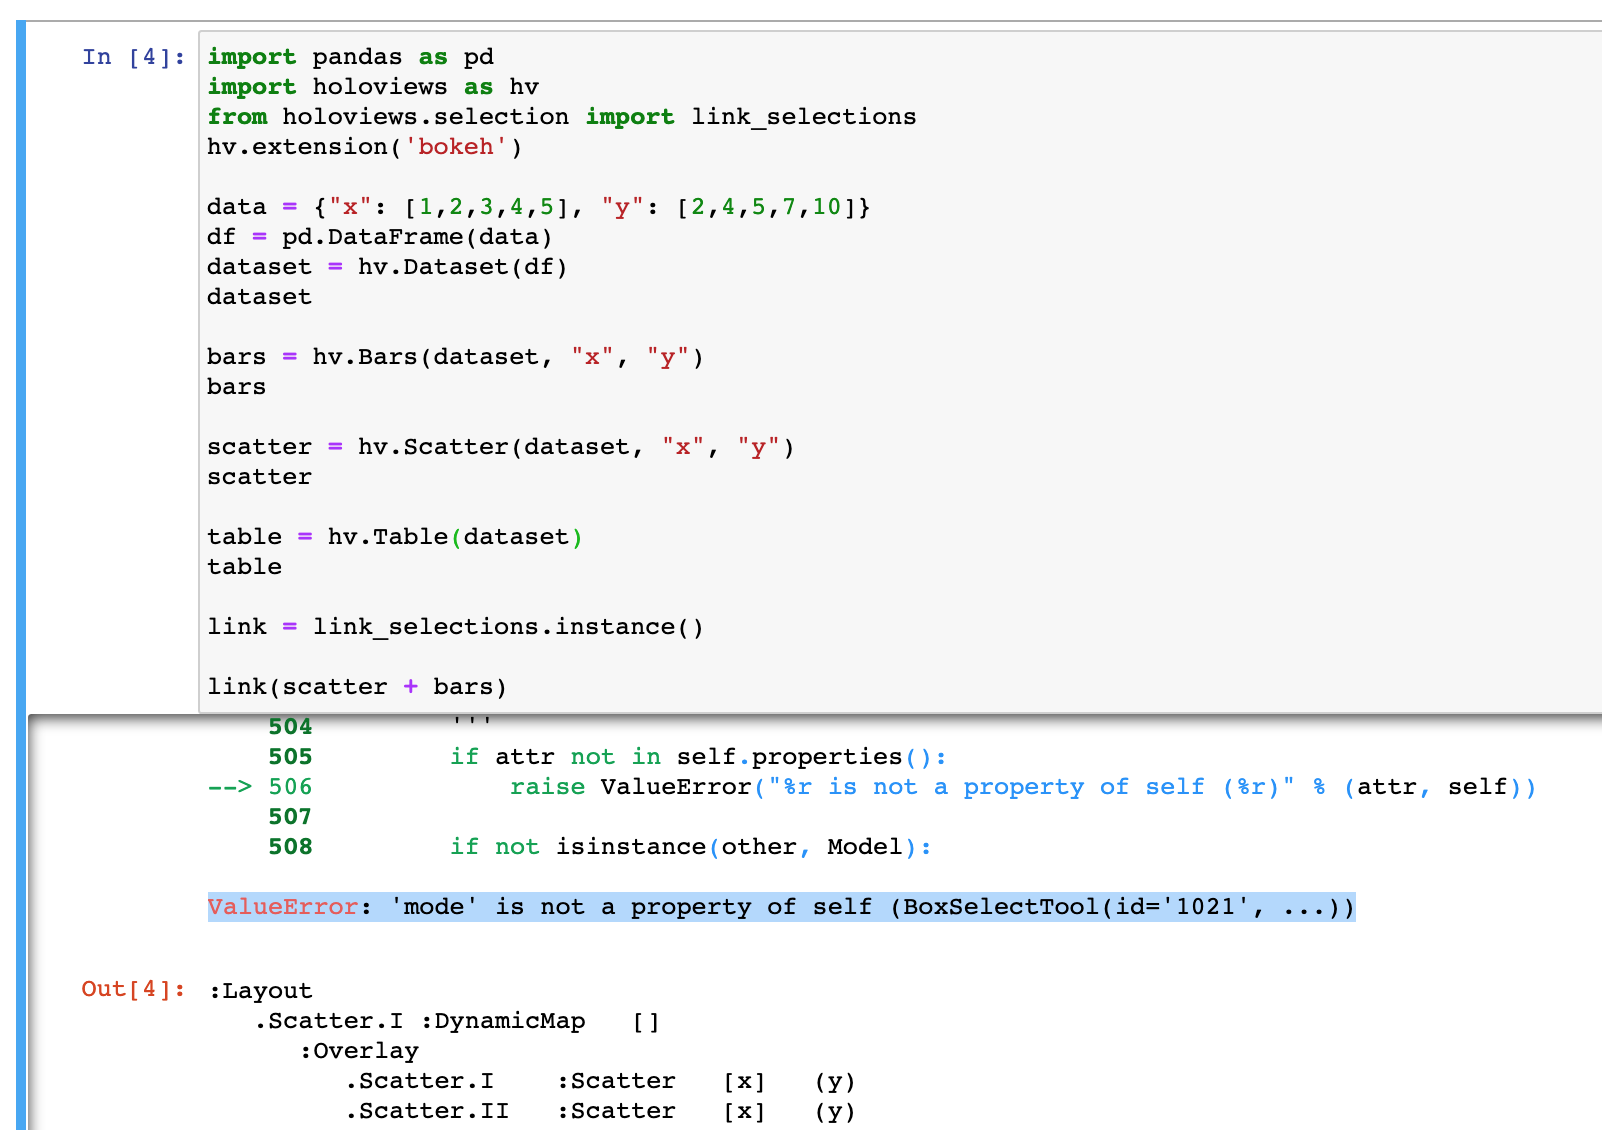Click the 'raise ValueError' traceback line
This screenshot has height=1130, width=1602.
coord(1023,787)
